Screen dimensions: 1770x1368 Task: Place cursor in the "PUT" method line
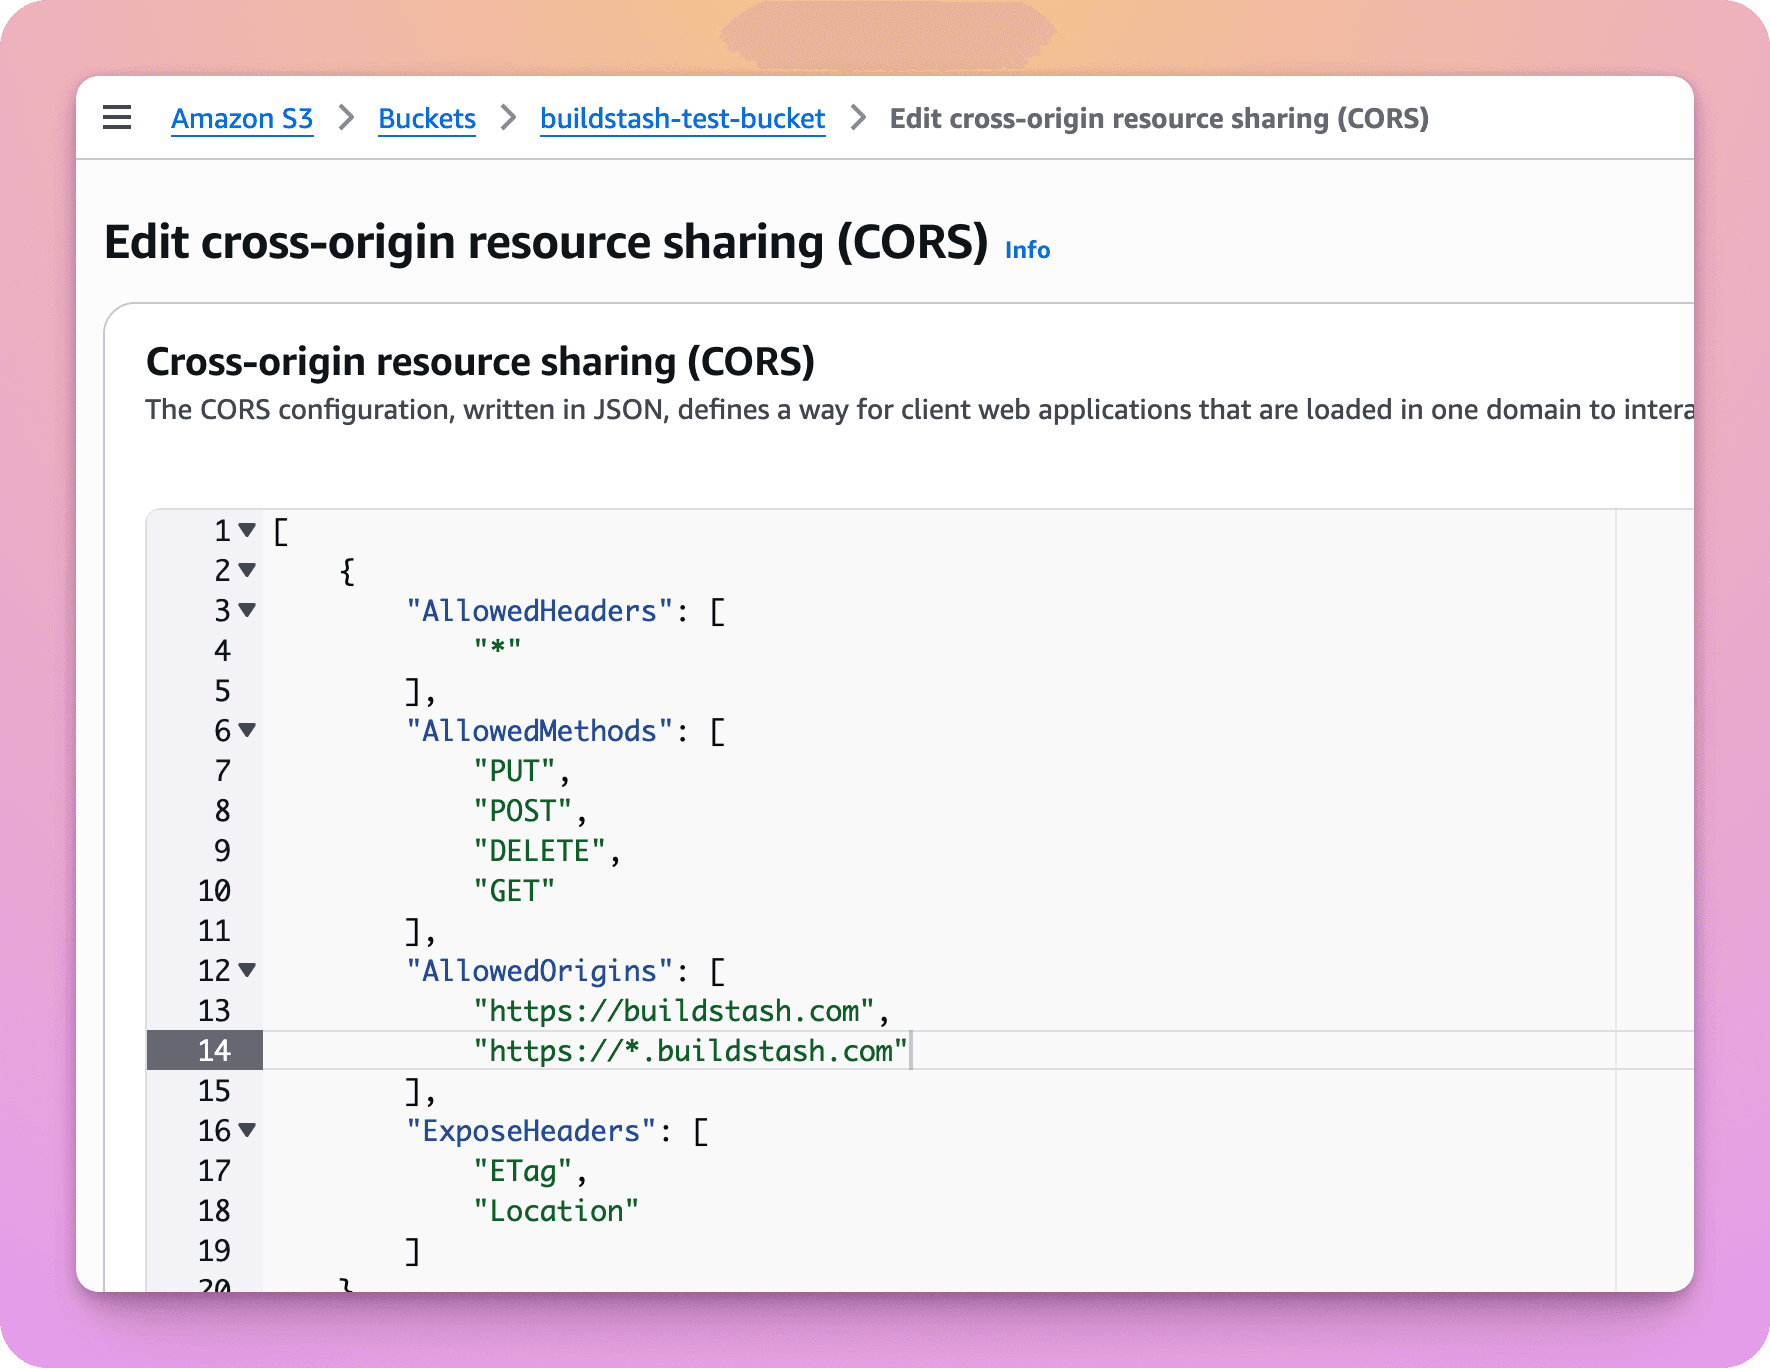click(x=514, y=771)
